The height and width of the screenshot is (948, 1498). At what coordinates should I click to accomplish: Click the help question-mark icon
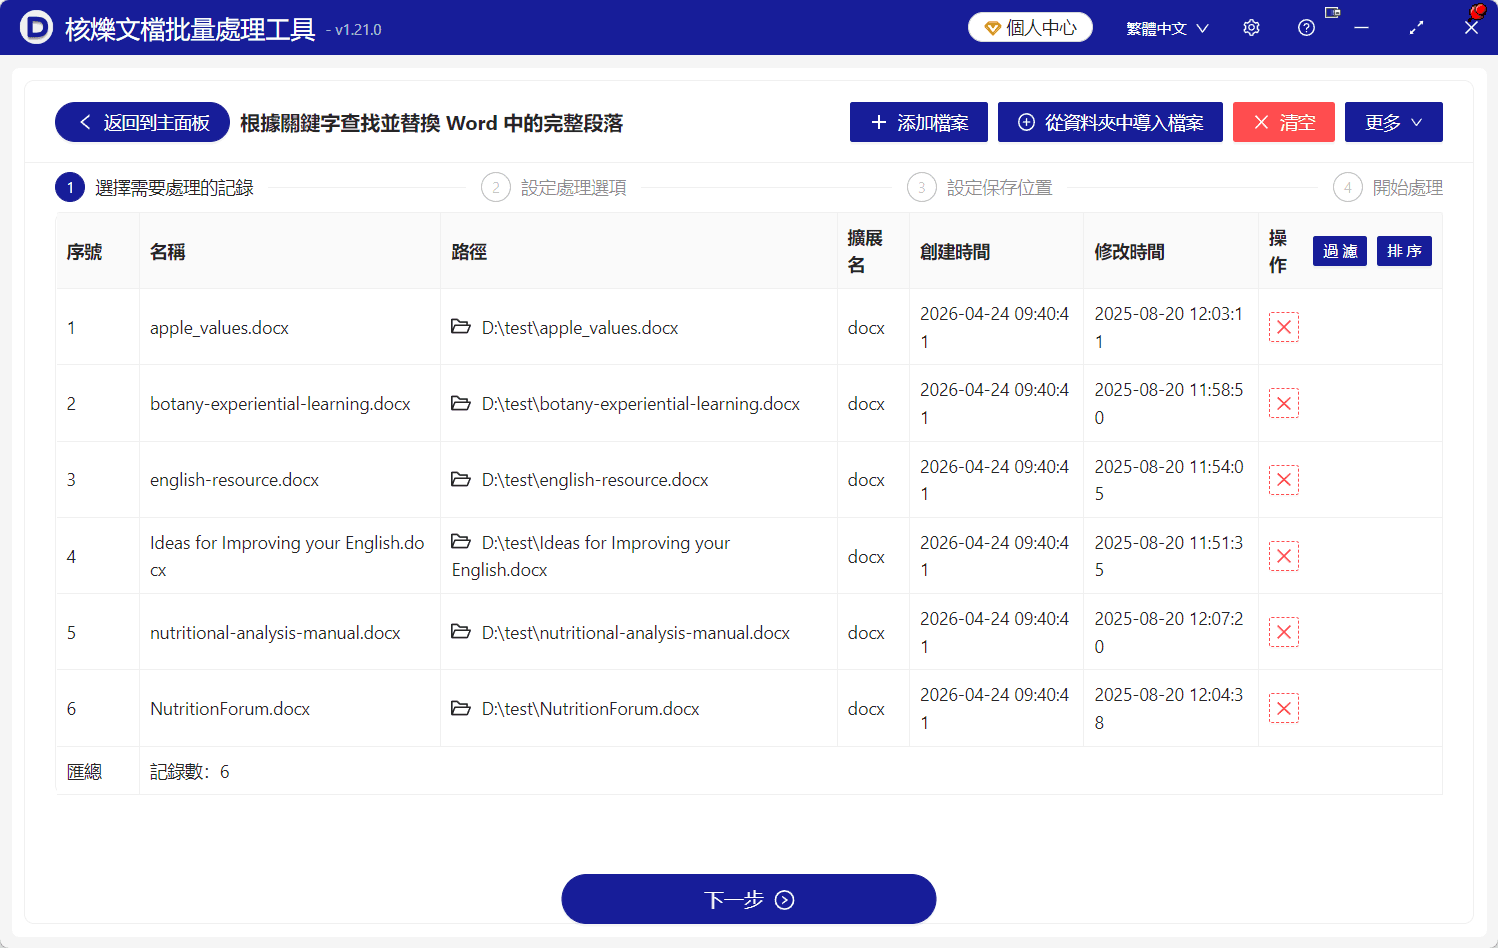click(x=1306, y=27)
